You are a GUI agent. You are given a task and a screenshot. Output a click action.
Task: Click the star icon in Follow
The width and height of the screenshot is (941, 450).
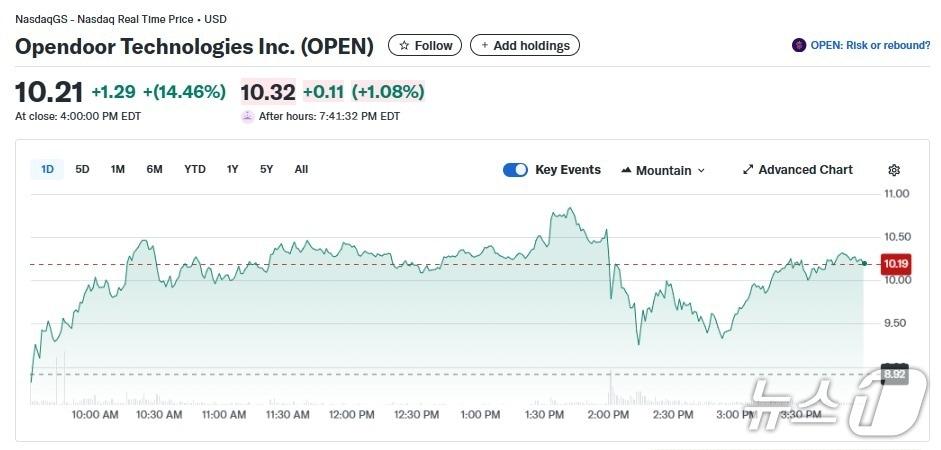tap(404, 46)
